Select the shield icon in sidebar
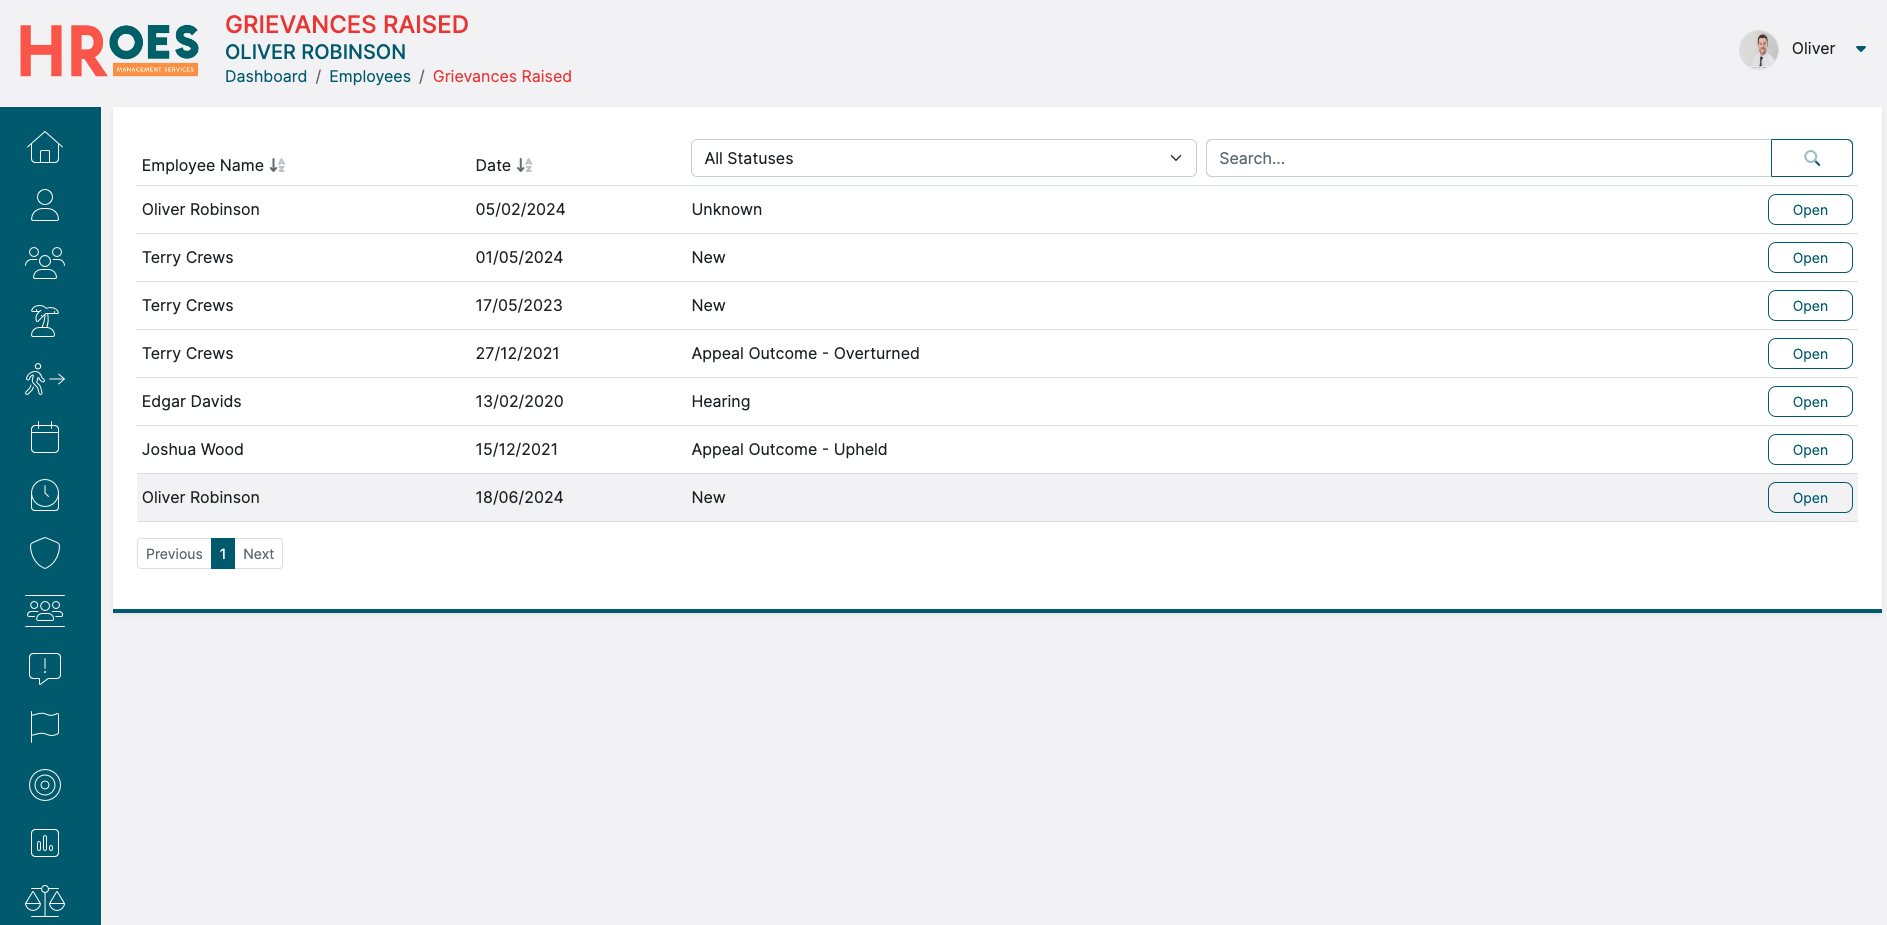1887x925 pixels. 45,553
